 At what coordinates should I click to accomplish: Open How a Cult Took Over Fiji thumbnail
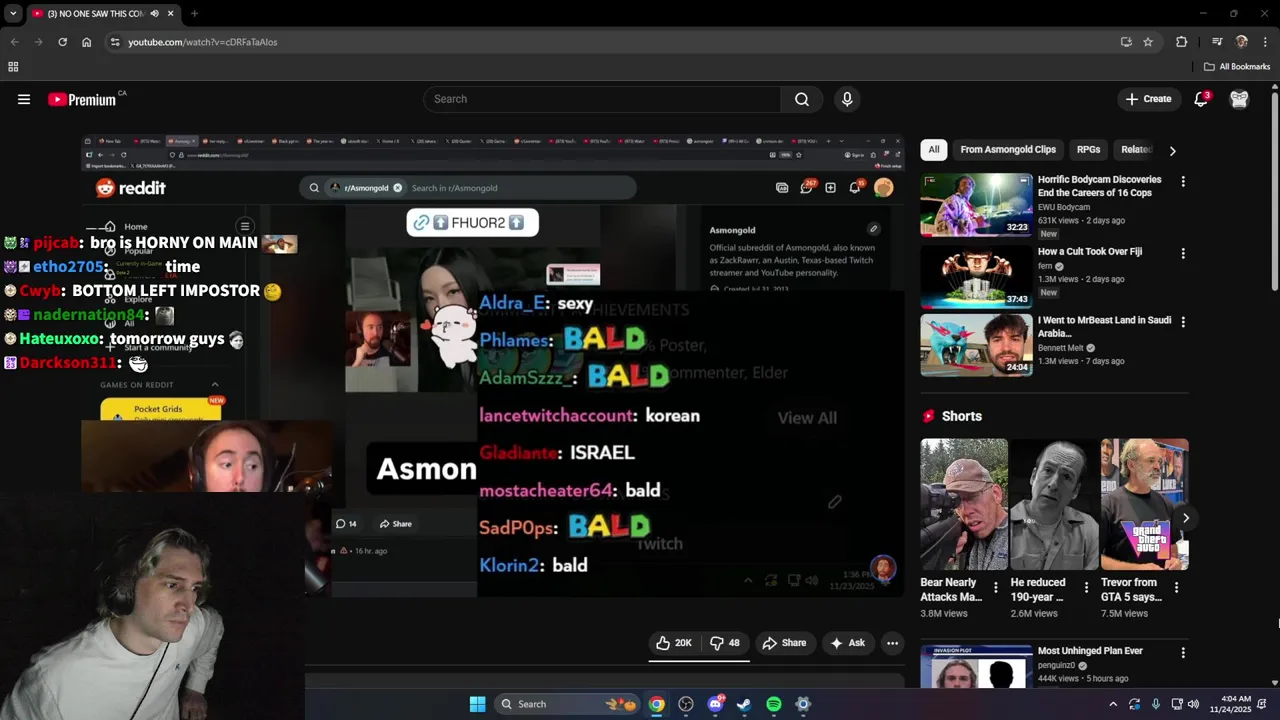click(x=976, y=275)
